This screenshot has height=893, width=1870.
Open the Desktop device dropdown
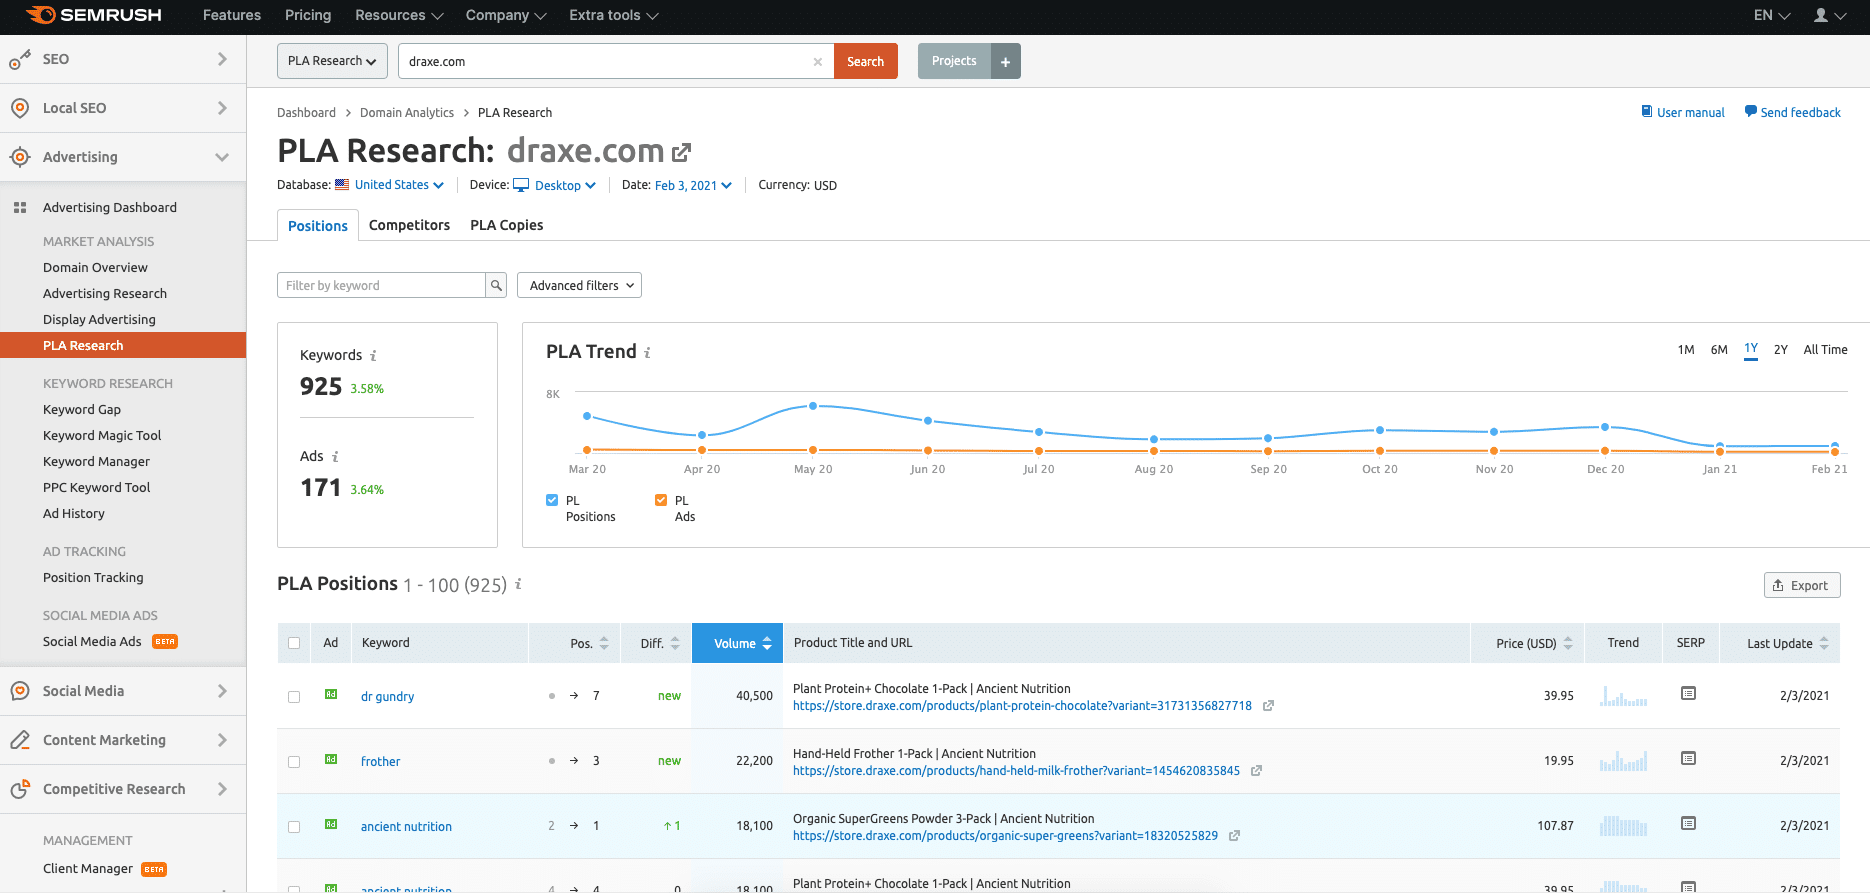555,185
